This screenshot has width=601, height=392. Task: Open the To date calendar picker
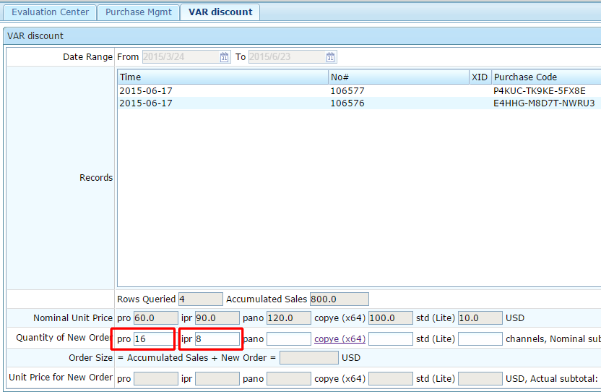point(330,57)
